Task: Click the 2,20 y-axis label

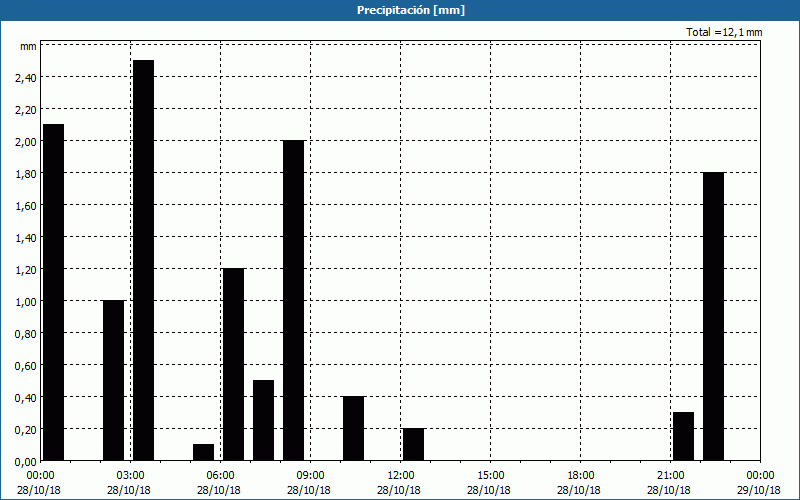Action: coord(26,110)
